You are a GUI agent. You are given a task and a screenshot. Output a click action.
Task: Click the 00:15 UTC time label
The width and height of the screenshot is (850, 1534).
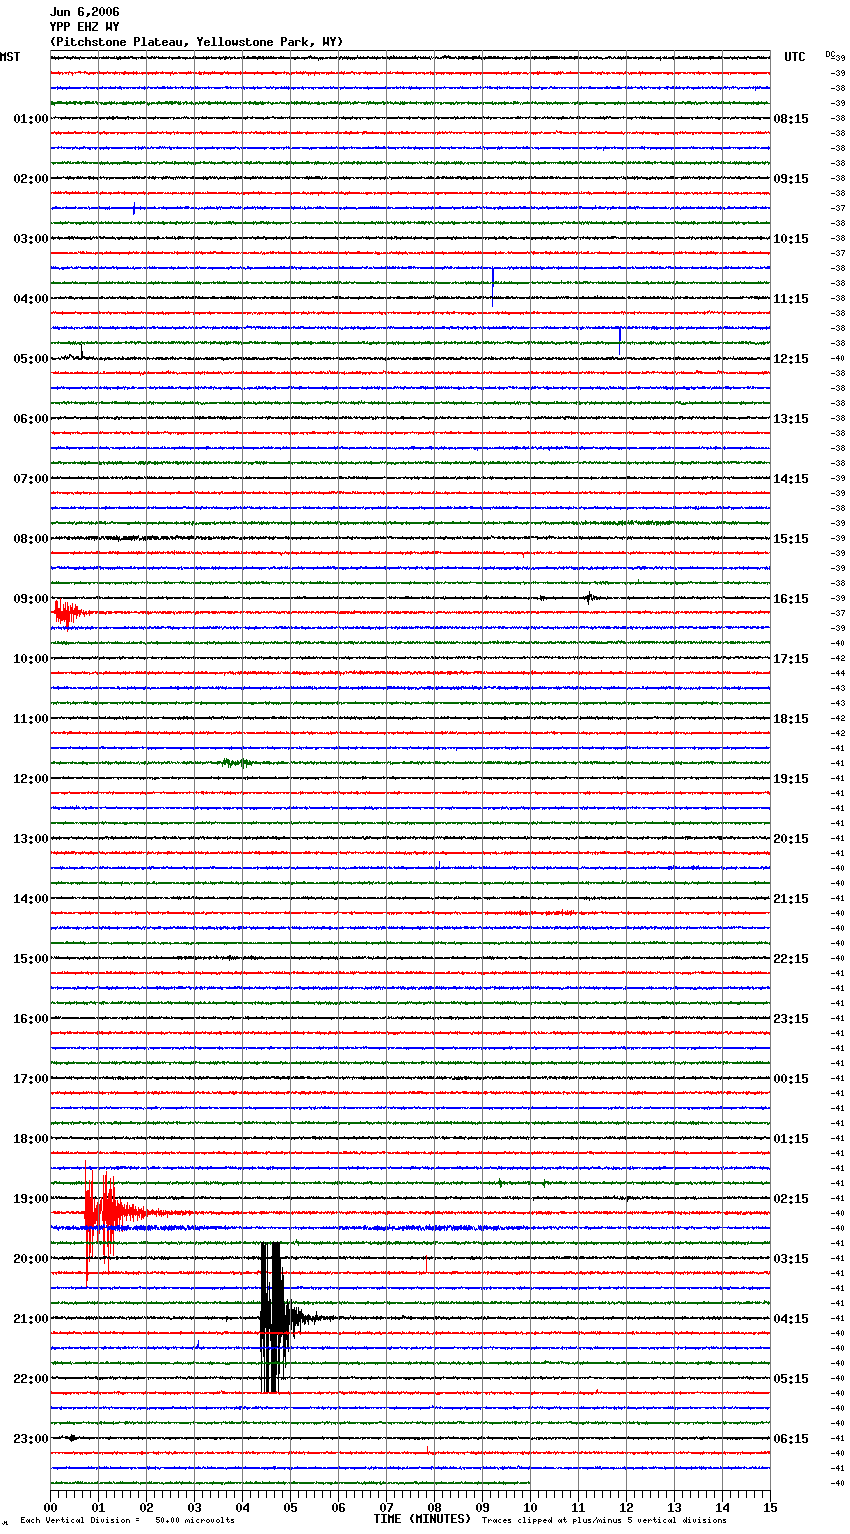tap(791, 1079)
